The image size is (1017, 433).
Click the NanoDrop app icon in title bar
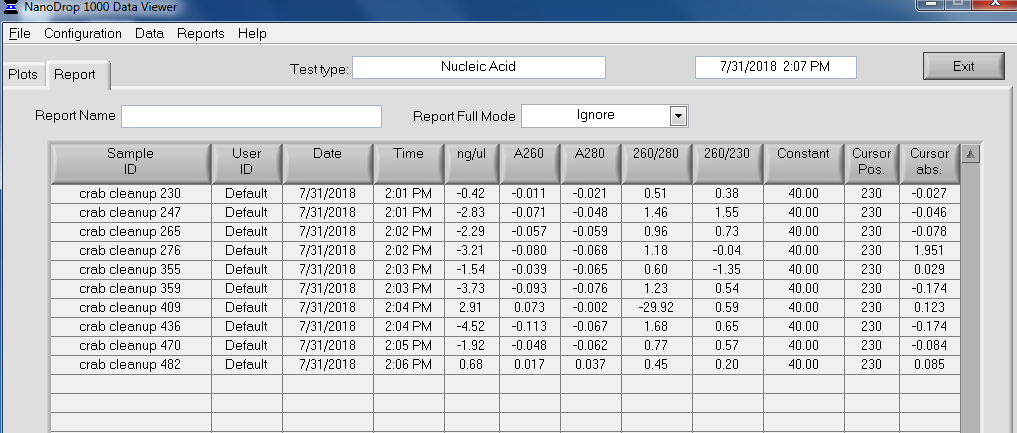11,6
